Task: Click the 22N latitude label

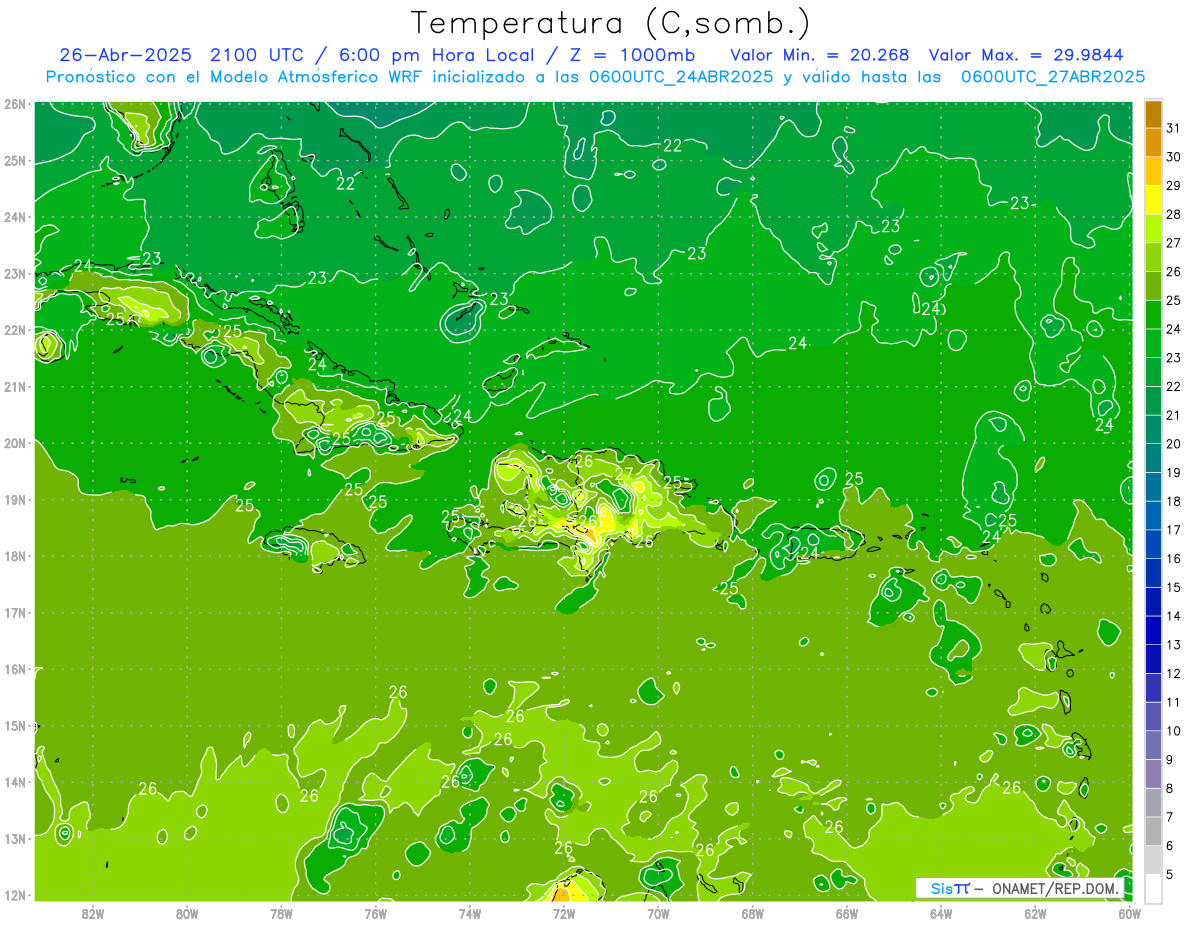Action: click(x=14, y=330)
